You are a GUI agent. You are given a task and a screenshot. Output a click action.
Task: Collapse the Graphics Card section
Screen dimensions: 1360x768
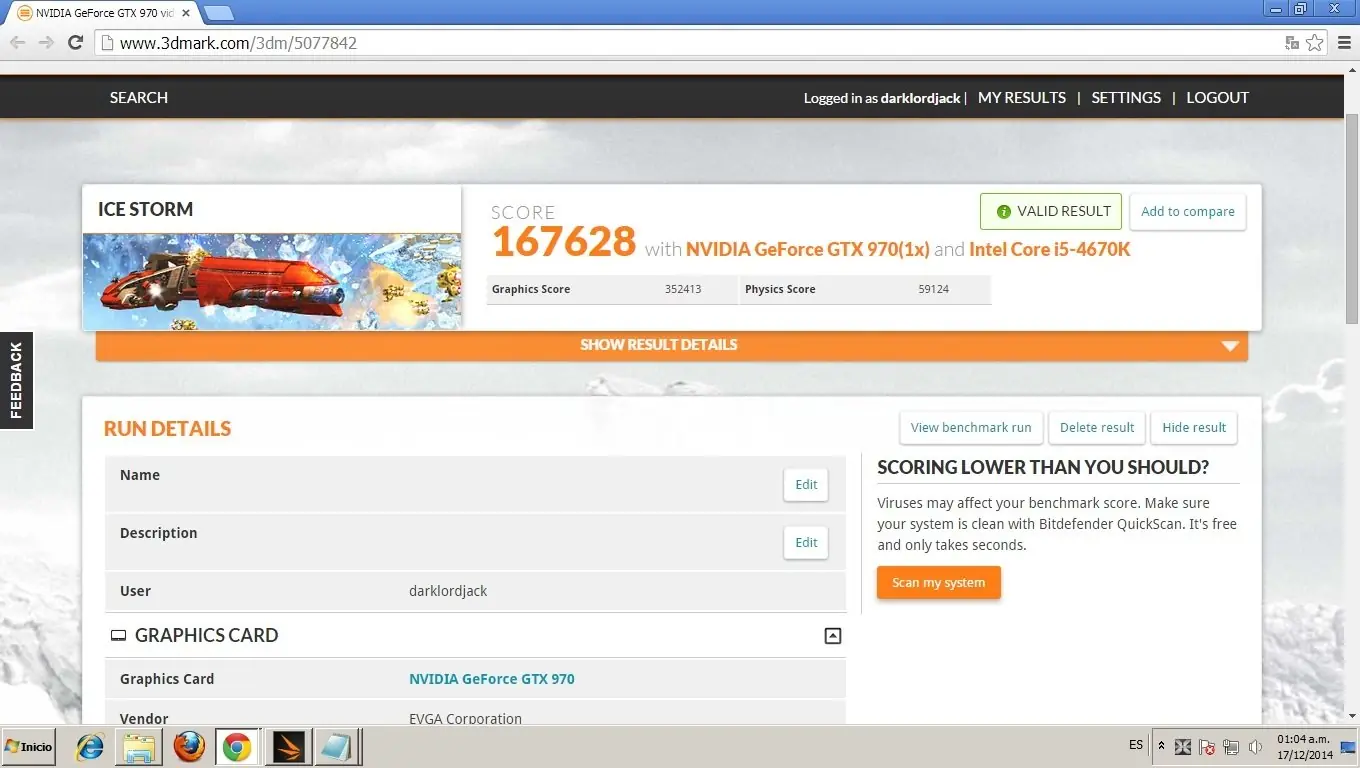(x=832, y=636)
